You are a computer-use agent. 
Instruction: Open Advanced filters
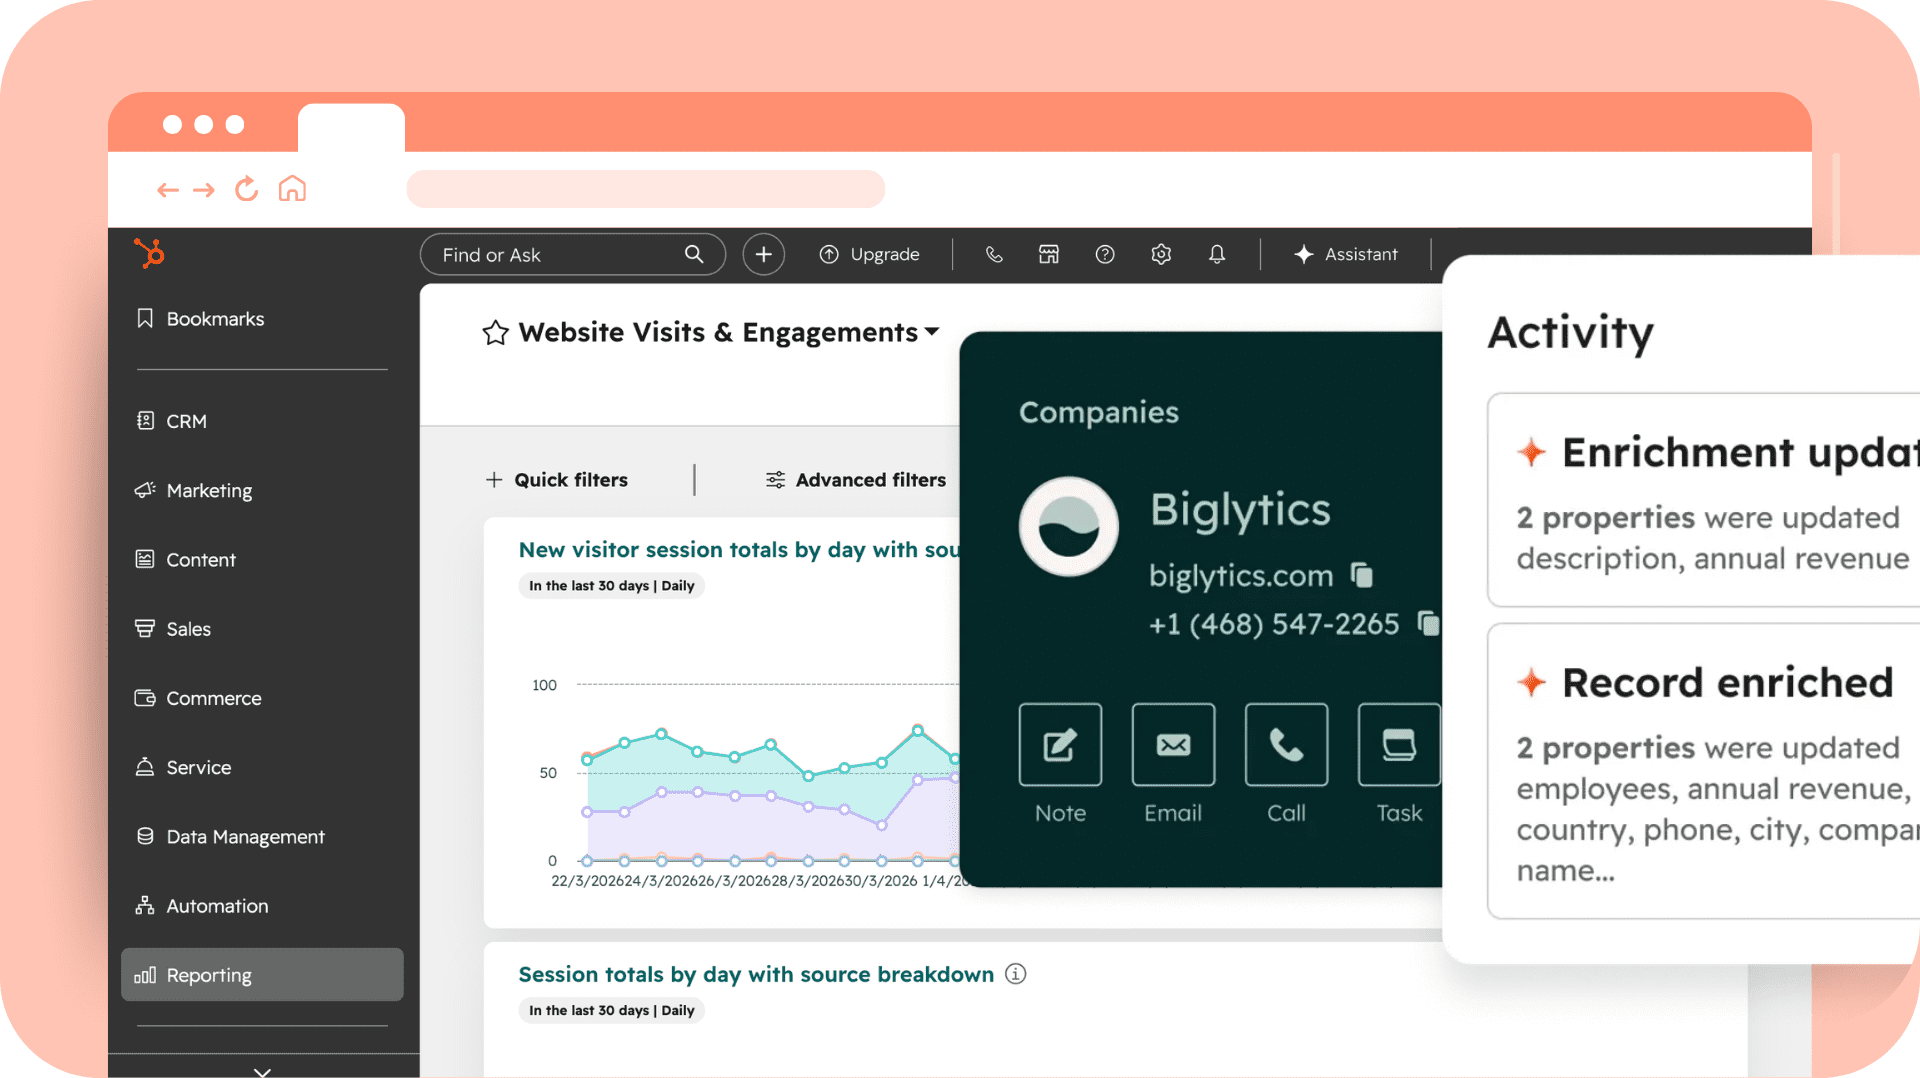855,480
